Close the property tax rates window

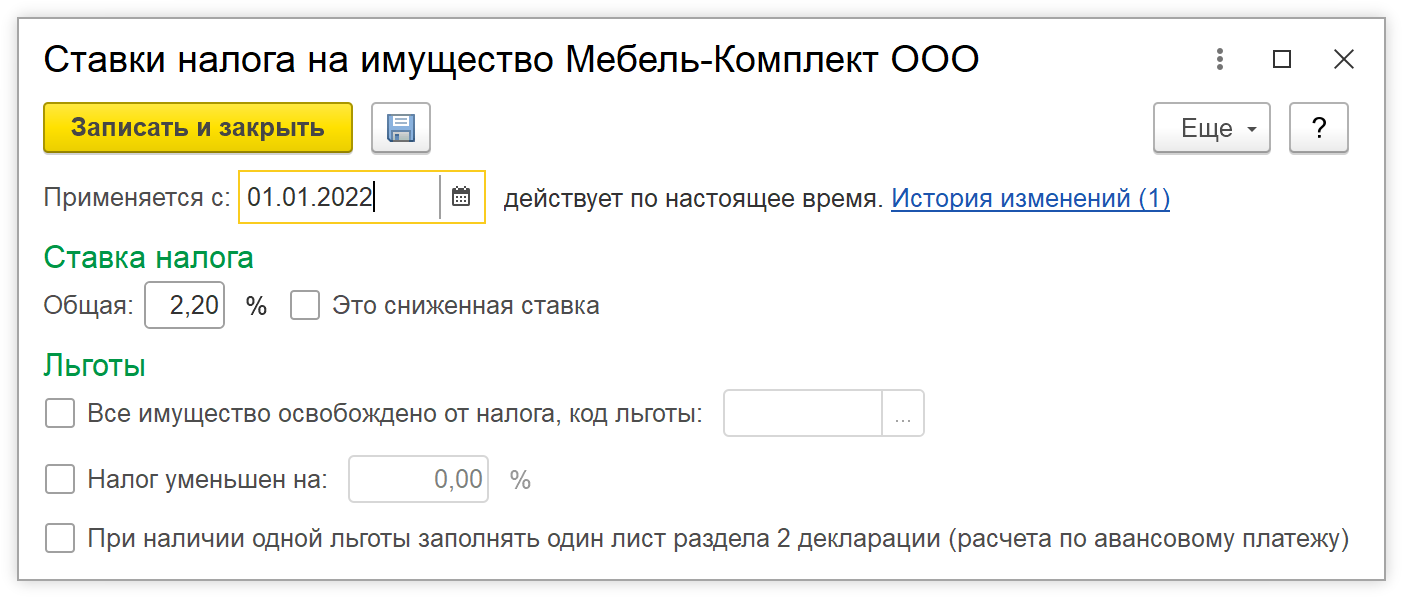(x=1343, y=60)
